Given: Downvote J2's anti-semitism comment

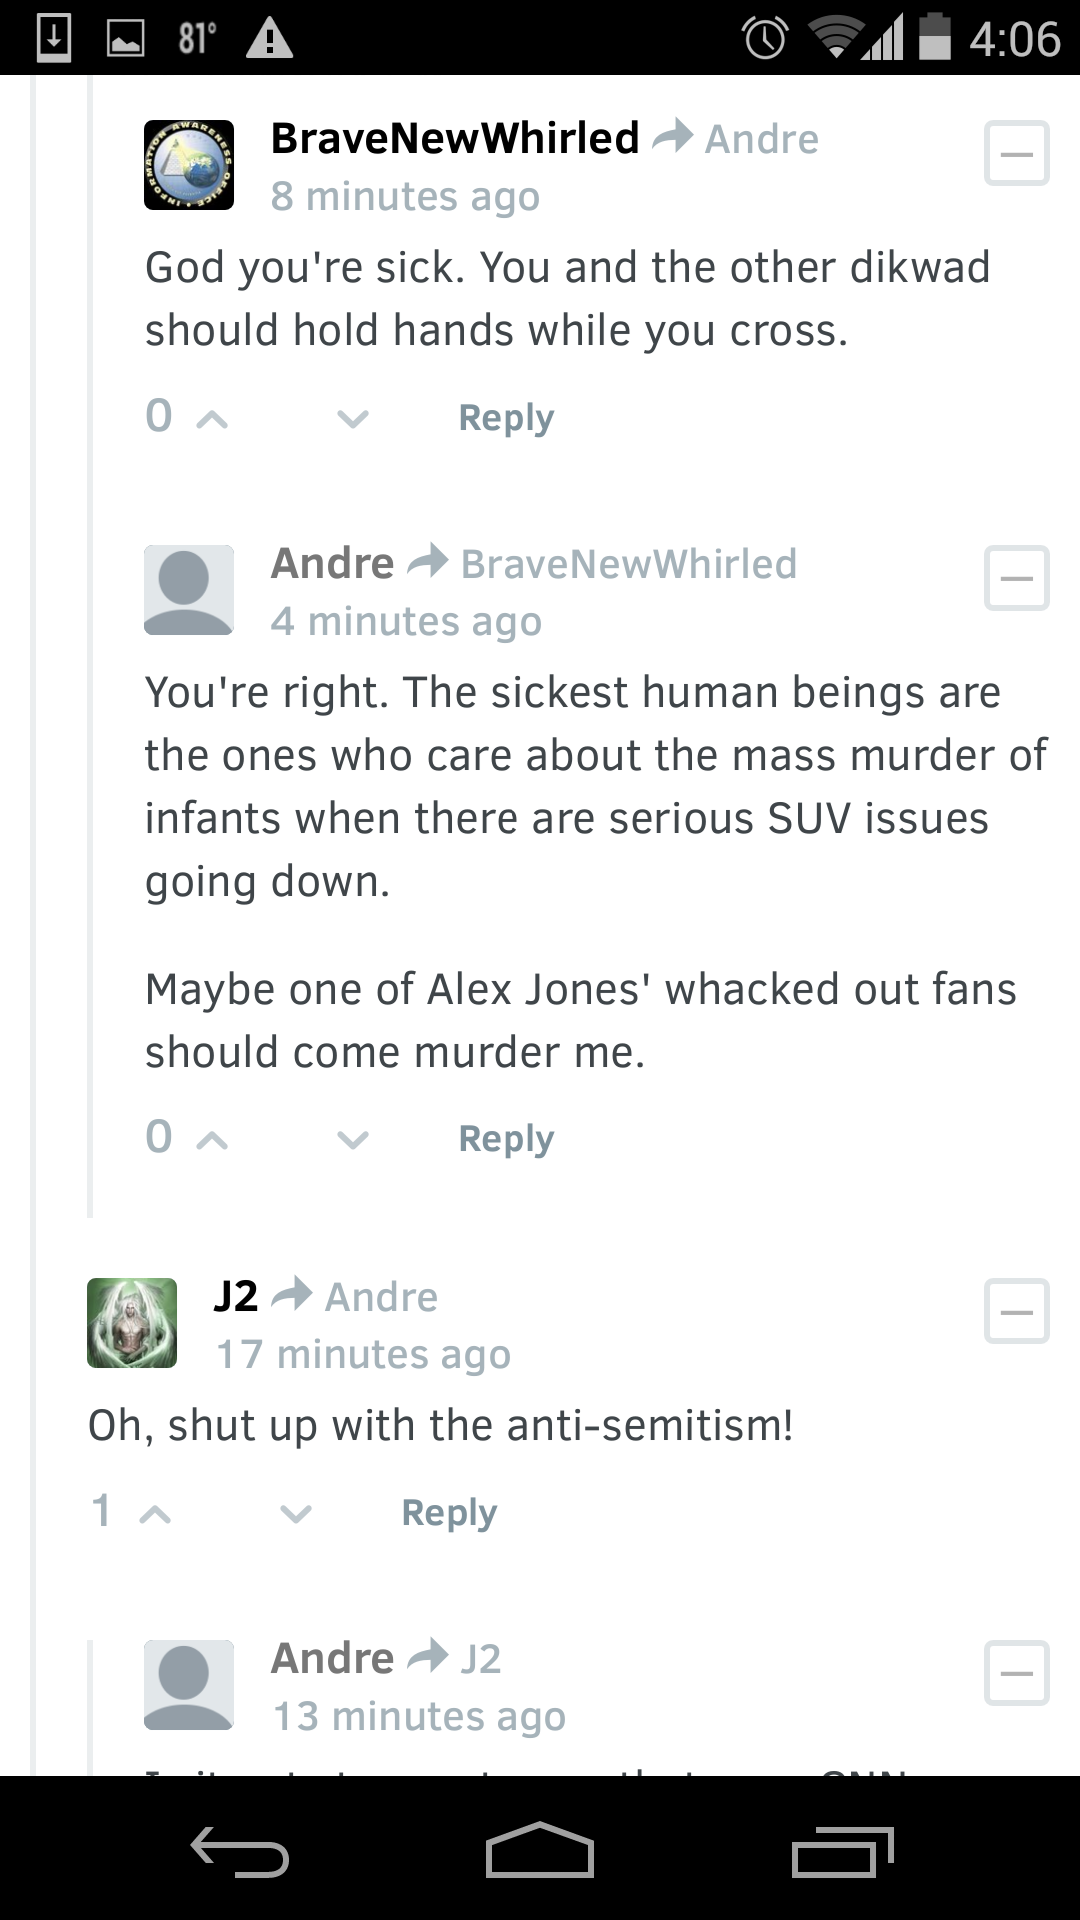Looking at the screenshot, I should pos(295,1513).
